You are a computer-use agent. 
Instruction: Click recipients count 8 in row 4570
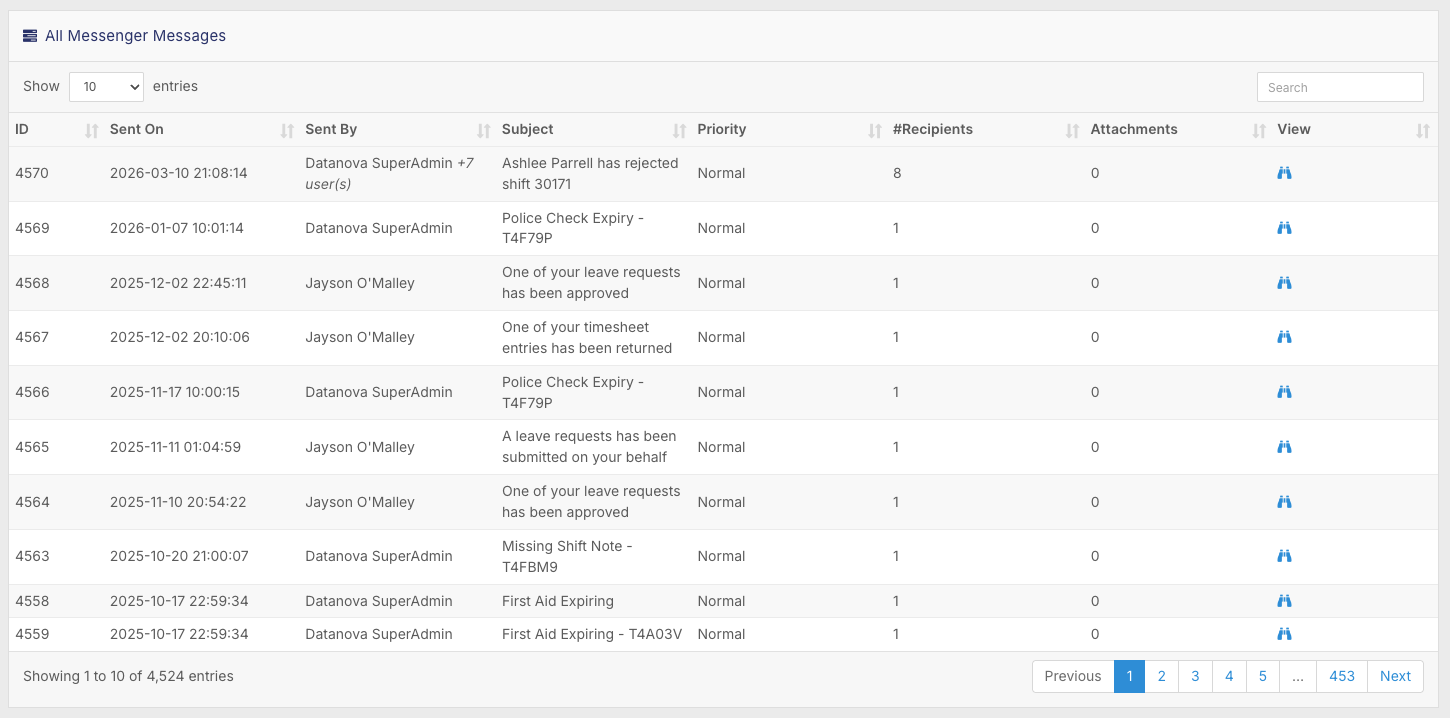[x=897, y=173]
